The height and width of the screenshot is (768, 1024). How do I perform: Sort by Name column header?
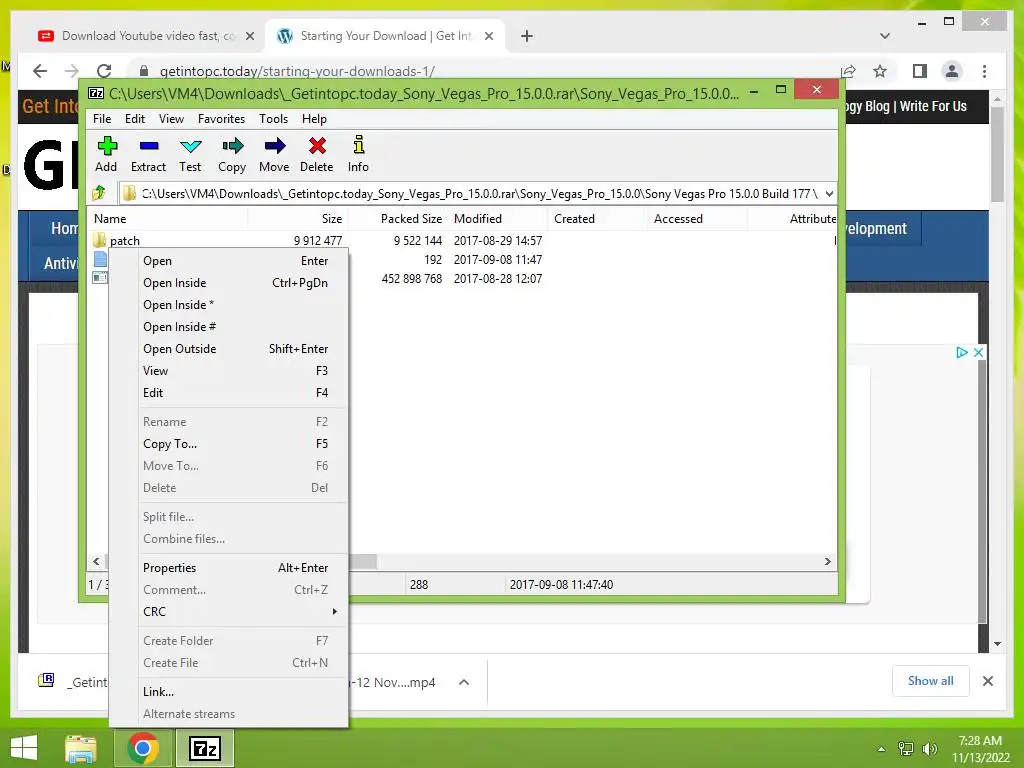coord(167,219)
